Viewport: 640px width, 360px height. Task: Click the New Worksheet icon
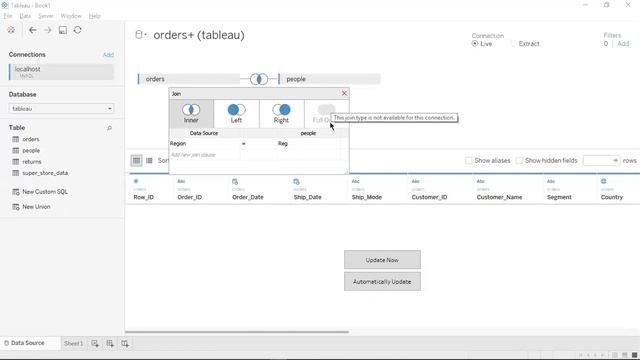pos(95,344)
